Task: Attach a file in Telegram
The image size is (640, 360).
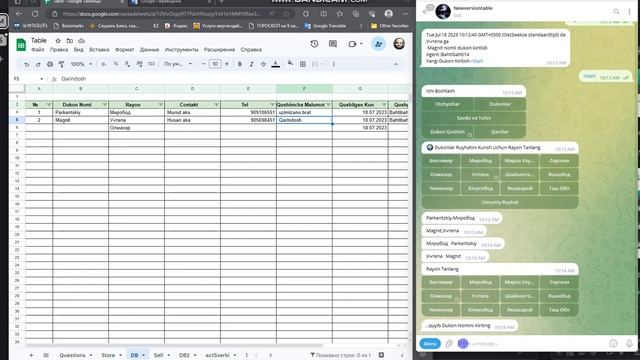Action: [x=449, y=344]
